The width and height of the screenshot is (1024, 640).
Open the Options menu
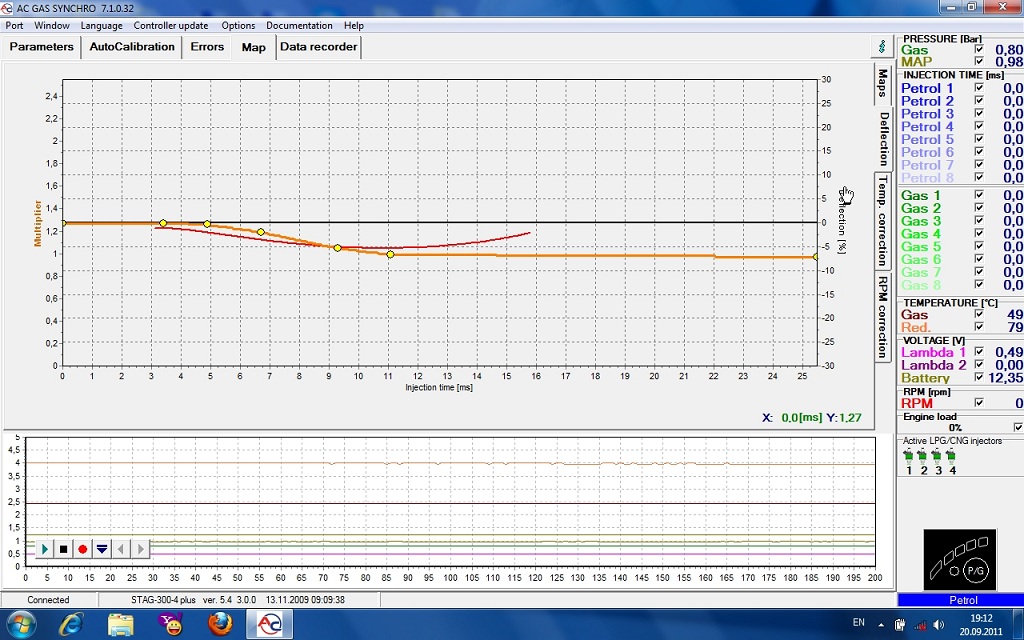click(238, 25)
